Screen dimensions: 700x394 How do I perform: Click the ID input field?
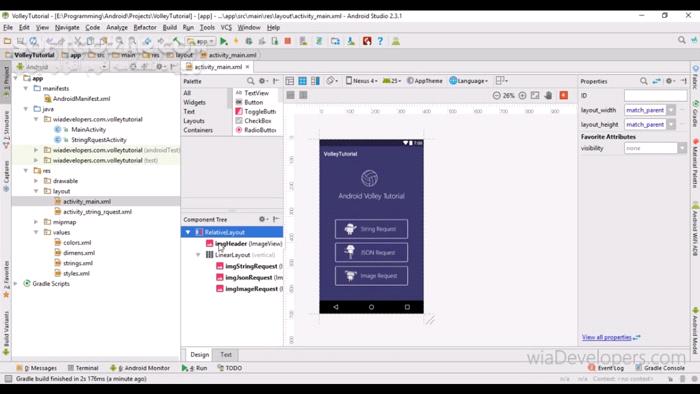[x=655, y=95]
